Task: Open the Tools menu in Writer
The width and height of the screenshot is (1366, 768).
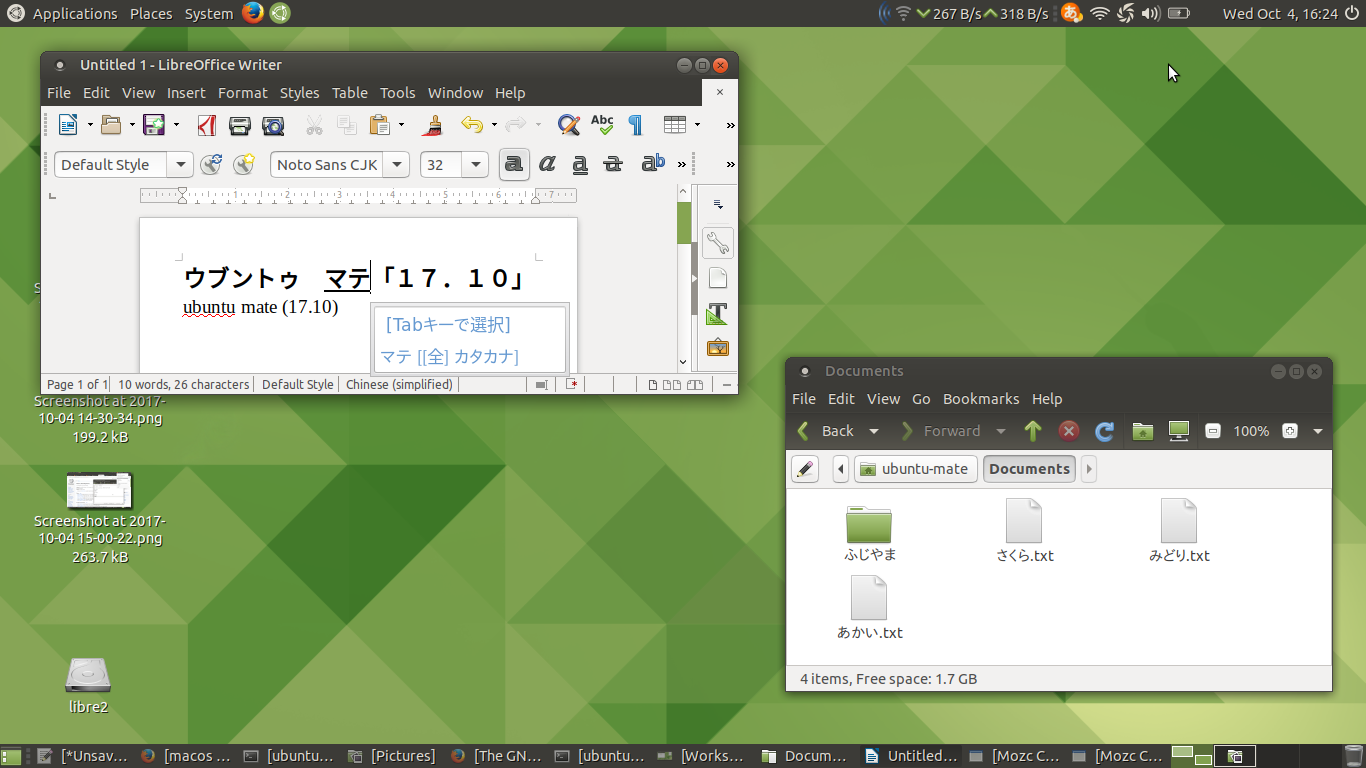Action: pyautogui.click(x=397, y=93)
